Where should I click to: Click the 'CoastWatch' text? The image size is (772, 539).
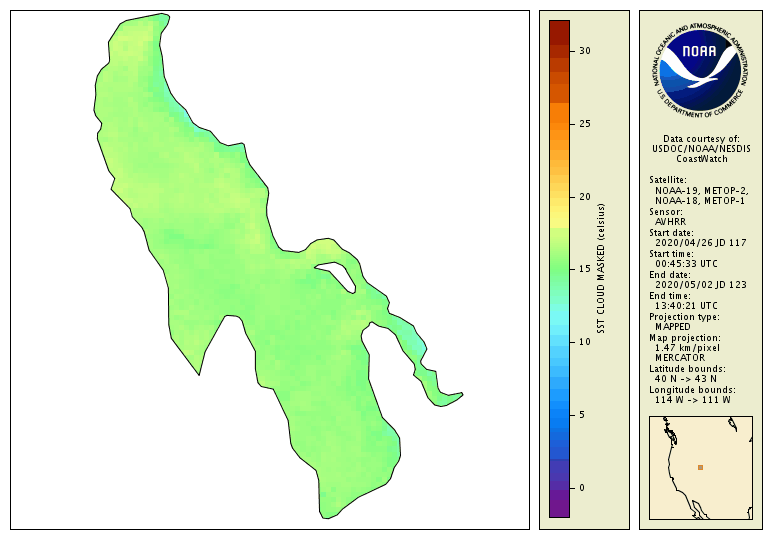pyautogui.click(x=701, y=159)
